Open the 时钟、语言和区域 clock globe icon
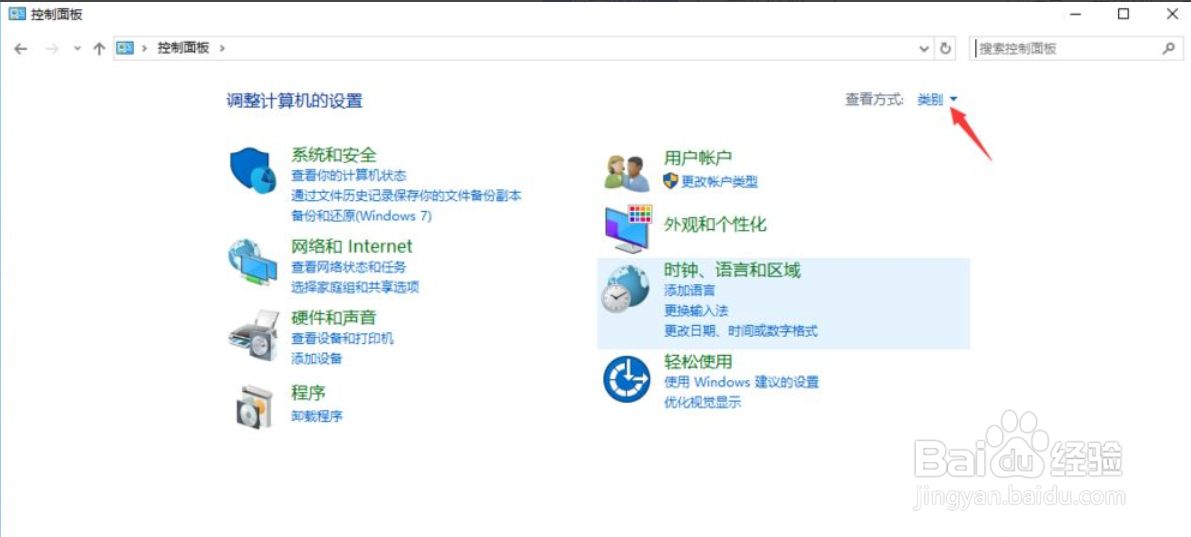Screen dimensions: 1191x537 coord(626,289)
